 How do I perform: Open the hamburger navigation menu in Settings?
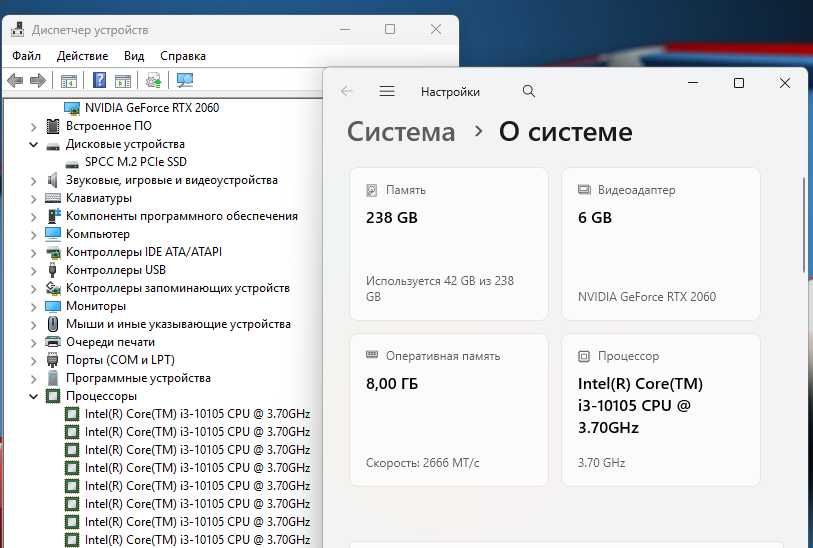(387, 91)
